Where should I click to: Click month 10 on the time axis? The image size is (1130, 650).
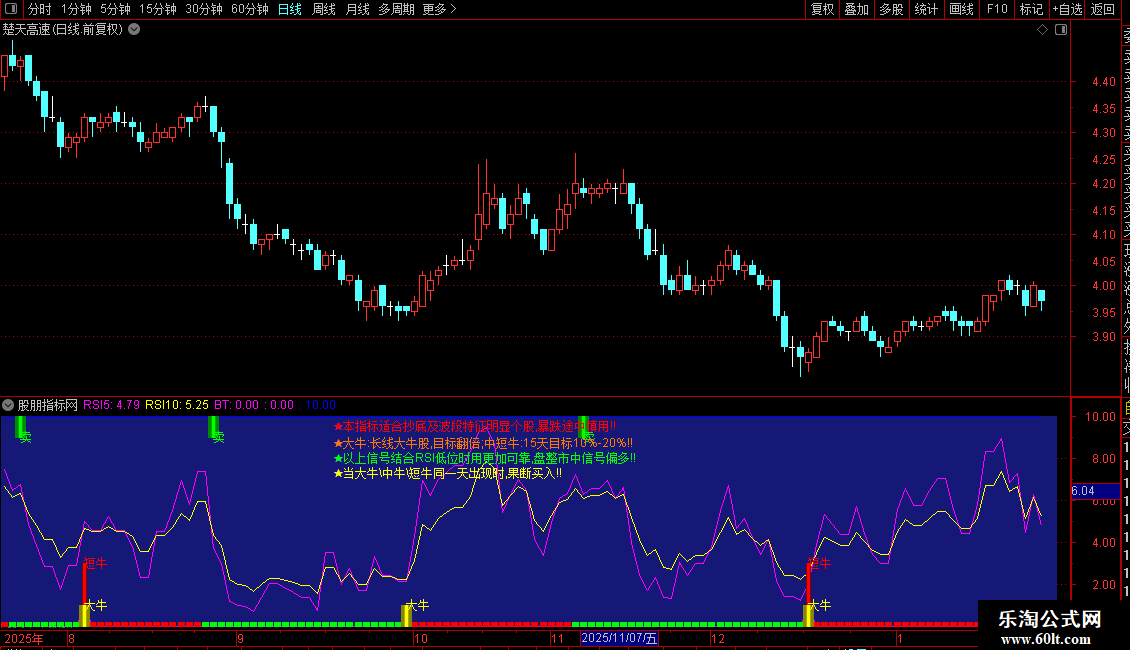pyautogui.click(x=421, y=638)
